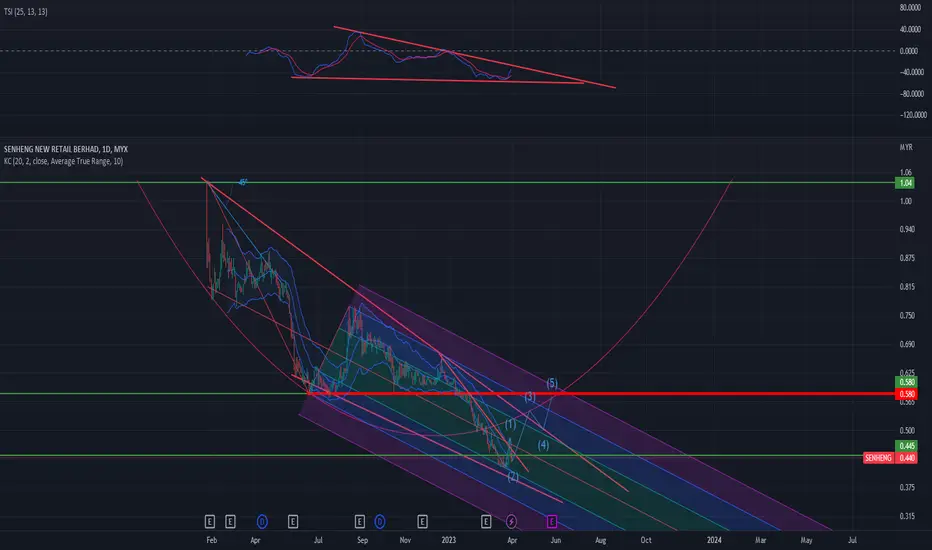Open the earnings icon between Apr and Jul 2022
The image size is (932, 550).
point(292,521)
